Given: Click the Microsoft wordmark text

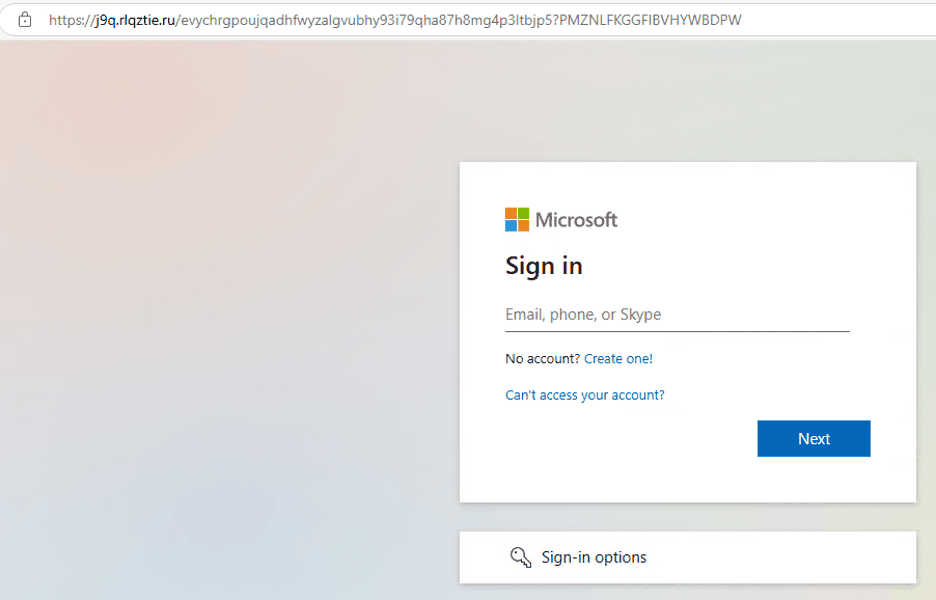Looking at the screenshot, I should (577, 220).
